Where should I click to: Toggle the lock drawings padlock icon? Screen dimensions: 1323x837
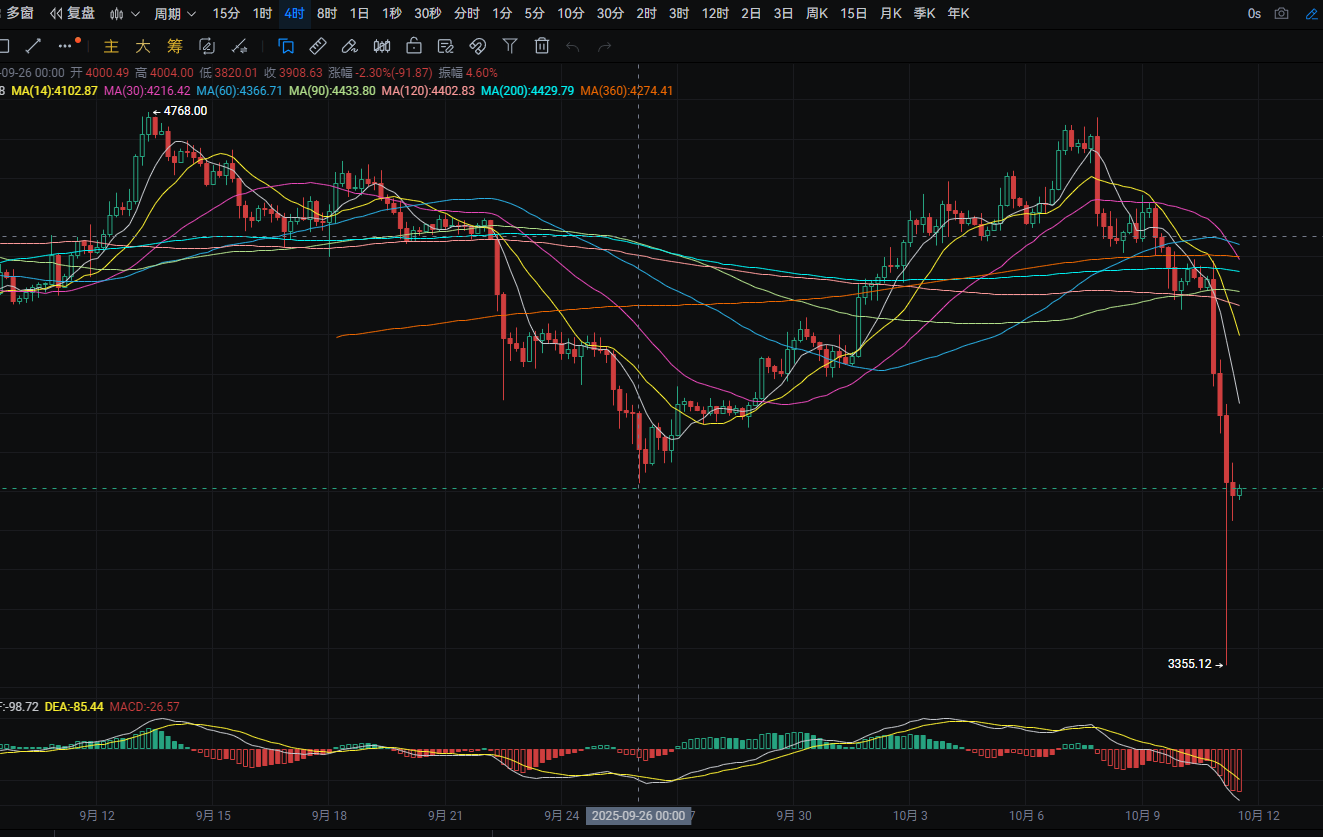(413, 46)
